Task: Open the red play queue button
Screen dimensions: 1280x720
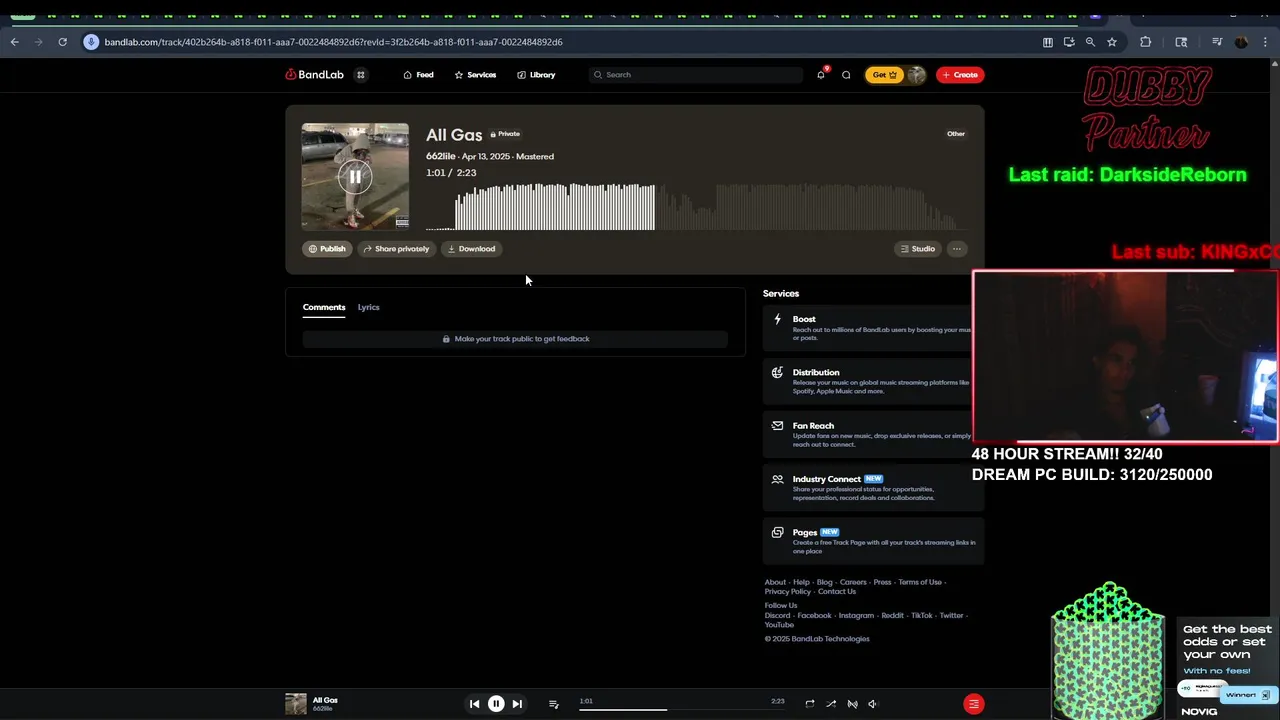Action: point(974,704)
